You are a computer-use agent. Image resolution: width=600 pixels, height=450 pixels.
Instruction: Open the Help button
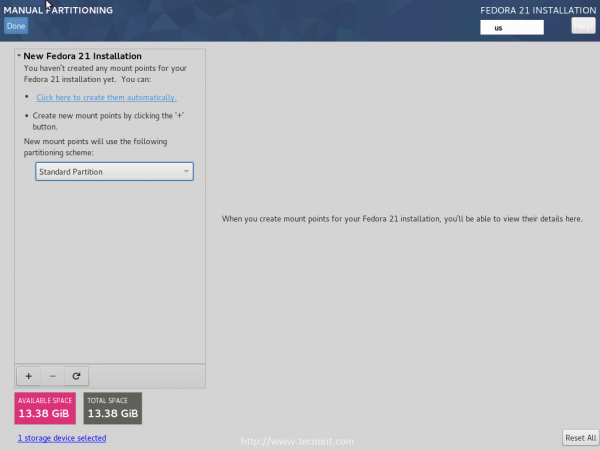click(x=583, y=26)
